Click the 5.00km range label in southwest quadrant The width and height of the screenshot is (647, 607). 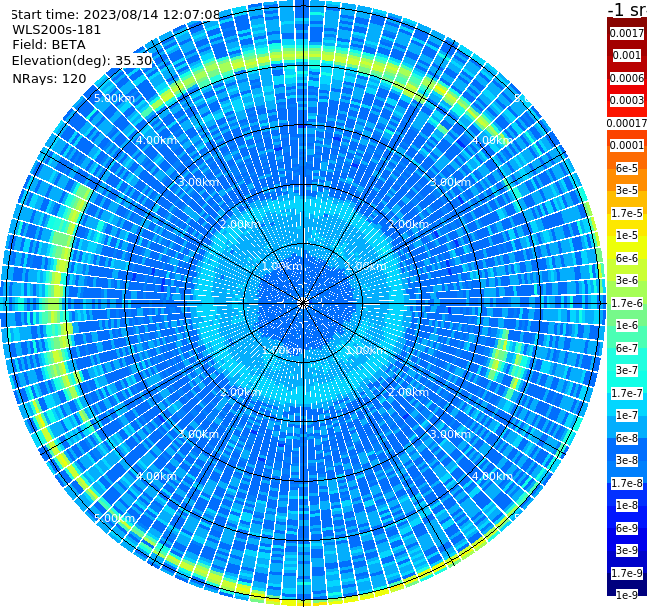(114, 518)
